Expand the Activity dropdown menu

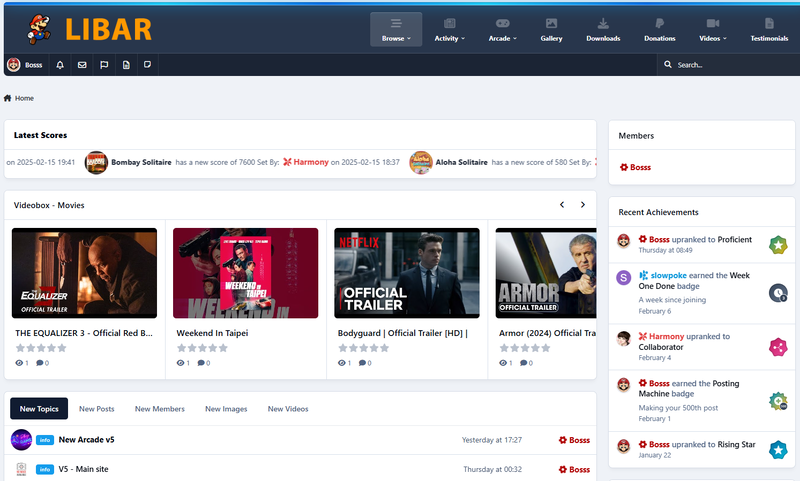449,29
